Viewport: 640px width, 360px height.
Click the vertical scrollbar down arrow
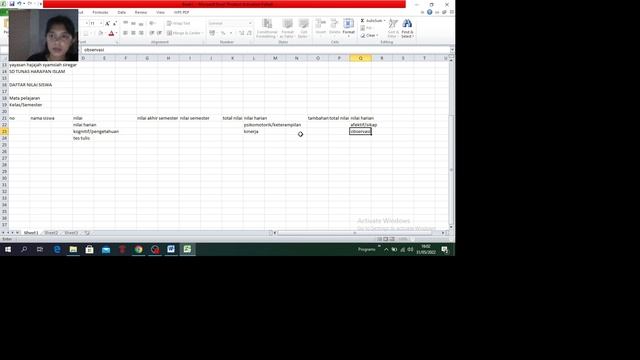[x=451, y=227]
